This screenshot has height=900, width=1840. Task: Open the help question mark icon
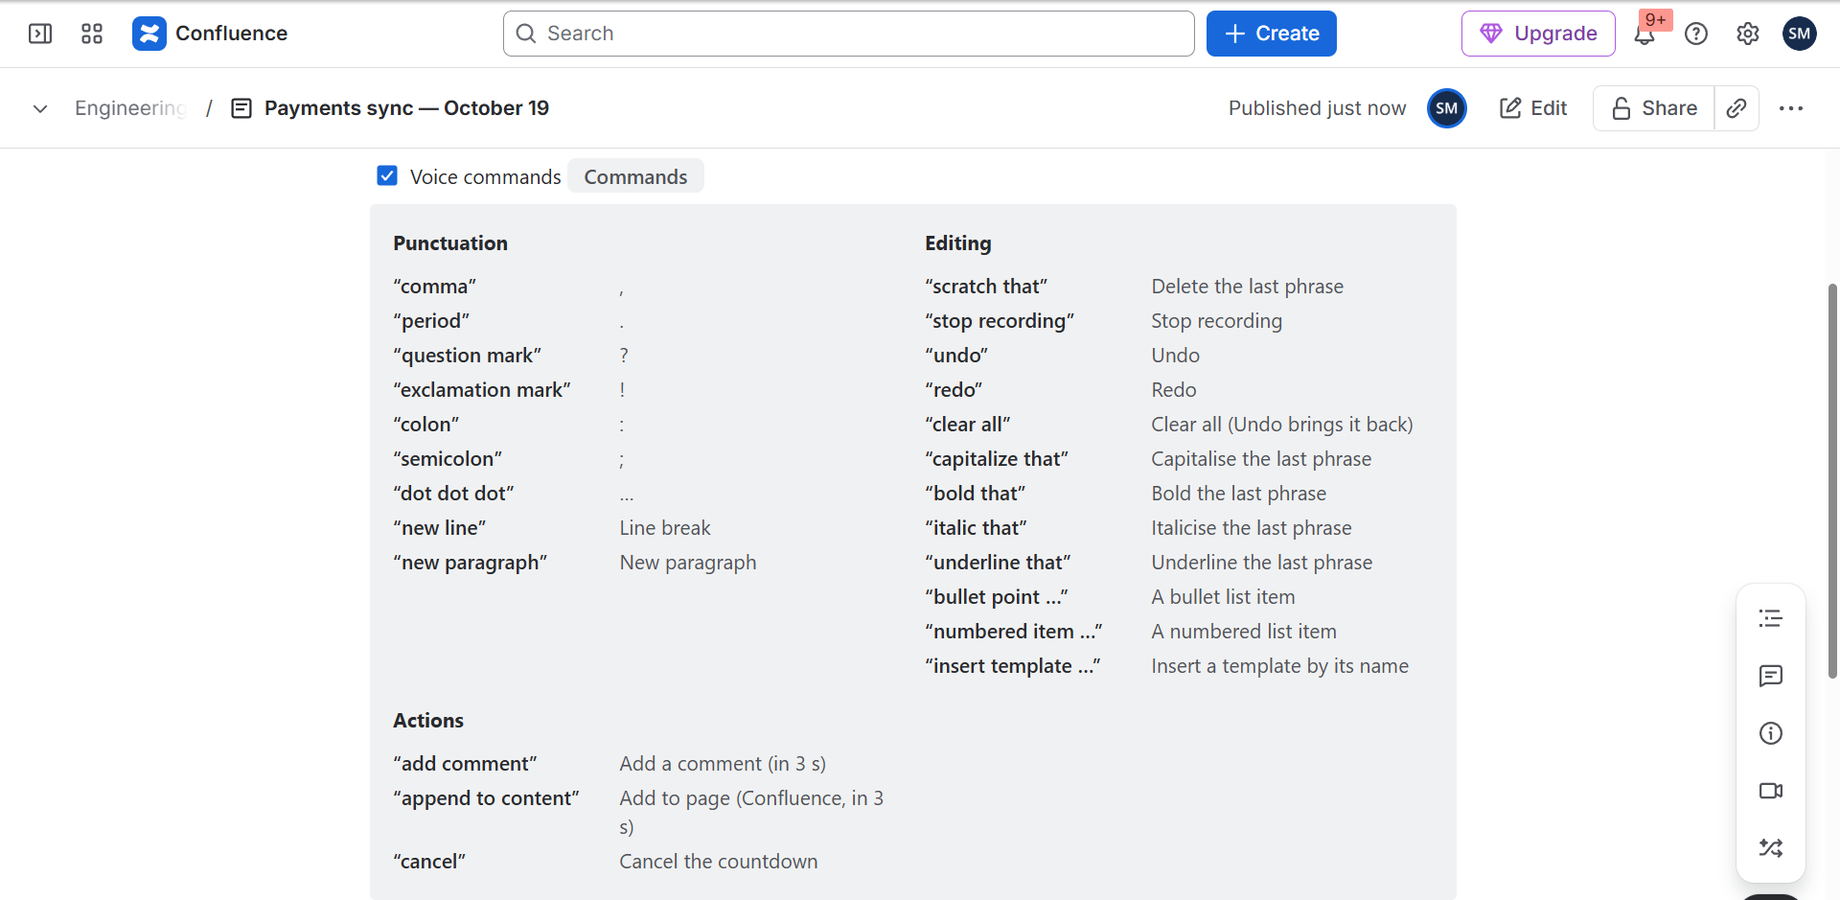point(1696,34)
